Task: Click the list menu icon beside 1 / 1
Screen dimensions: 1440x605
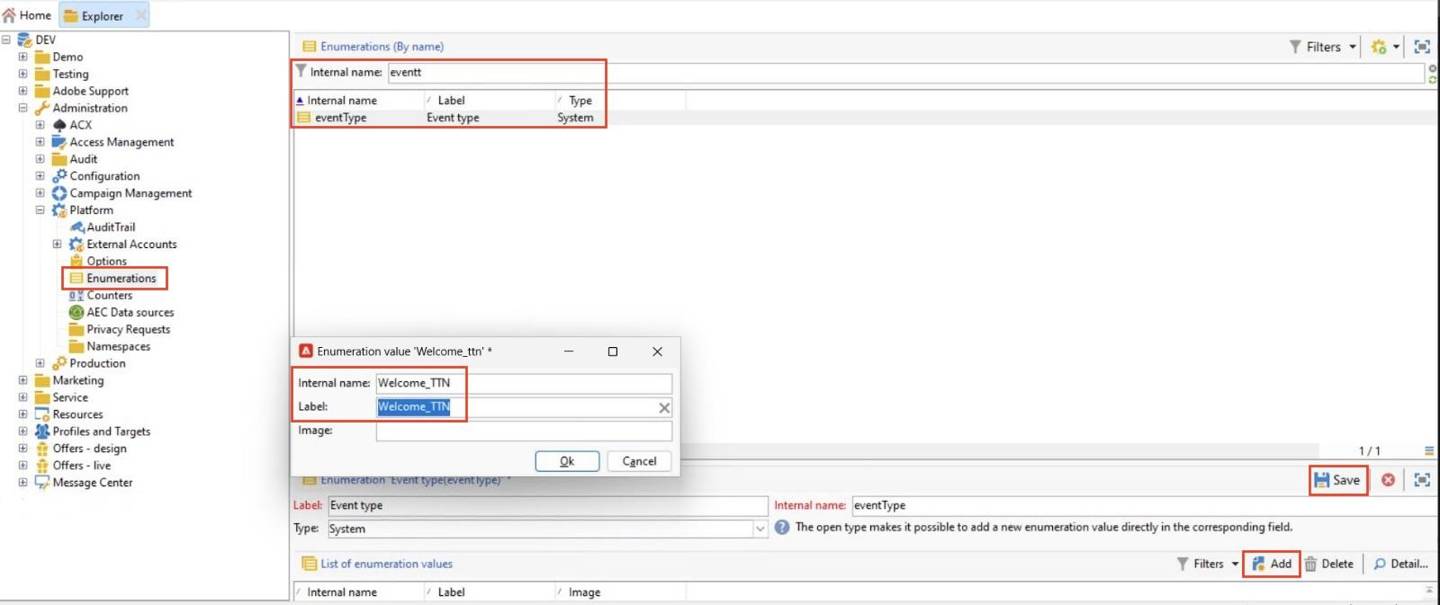Action: 1429,451
